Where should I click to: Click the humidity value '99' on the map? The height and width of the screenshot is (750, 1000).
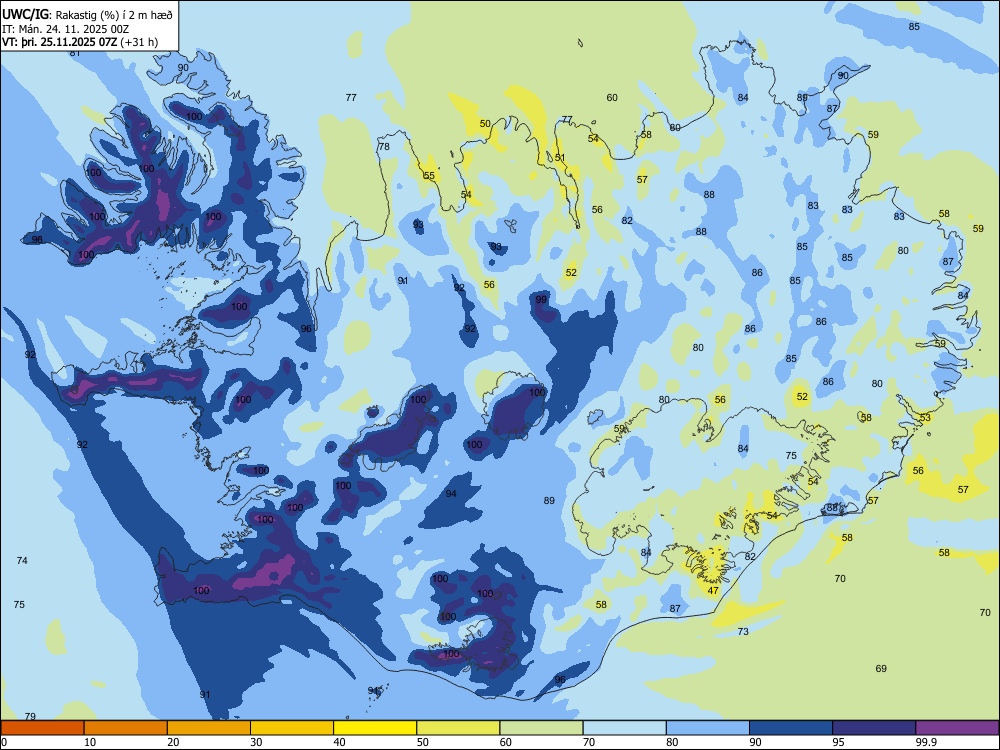[541, 299]
